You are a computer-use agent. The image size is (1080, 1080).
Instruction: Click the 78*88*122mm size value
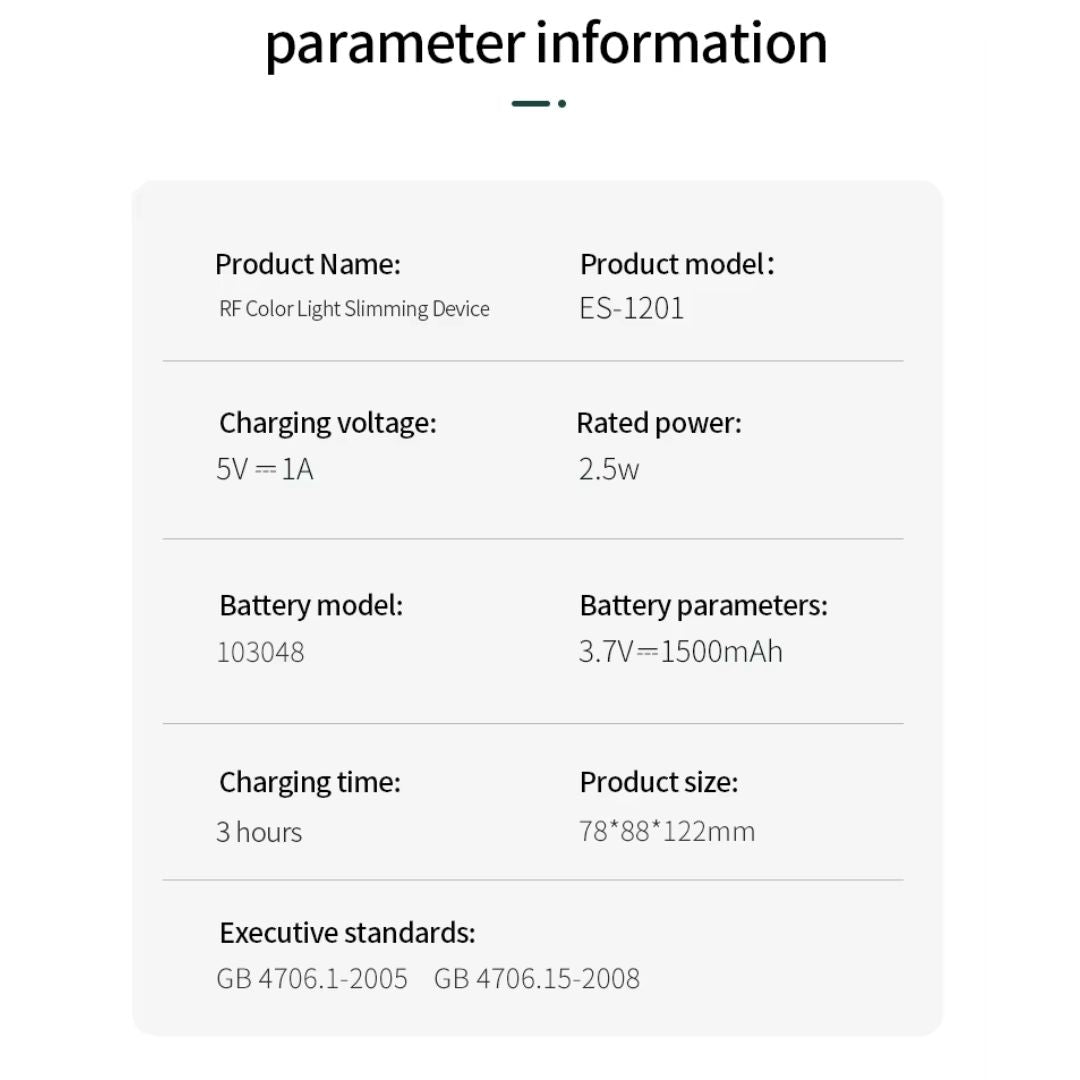point(667,831)
